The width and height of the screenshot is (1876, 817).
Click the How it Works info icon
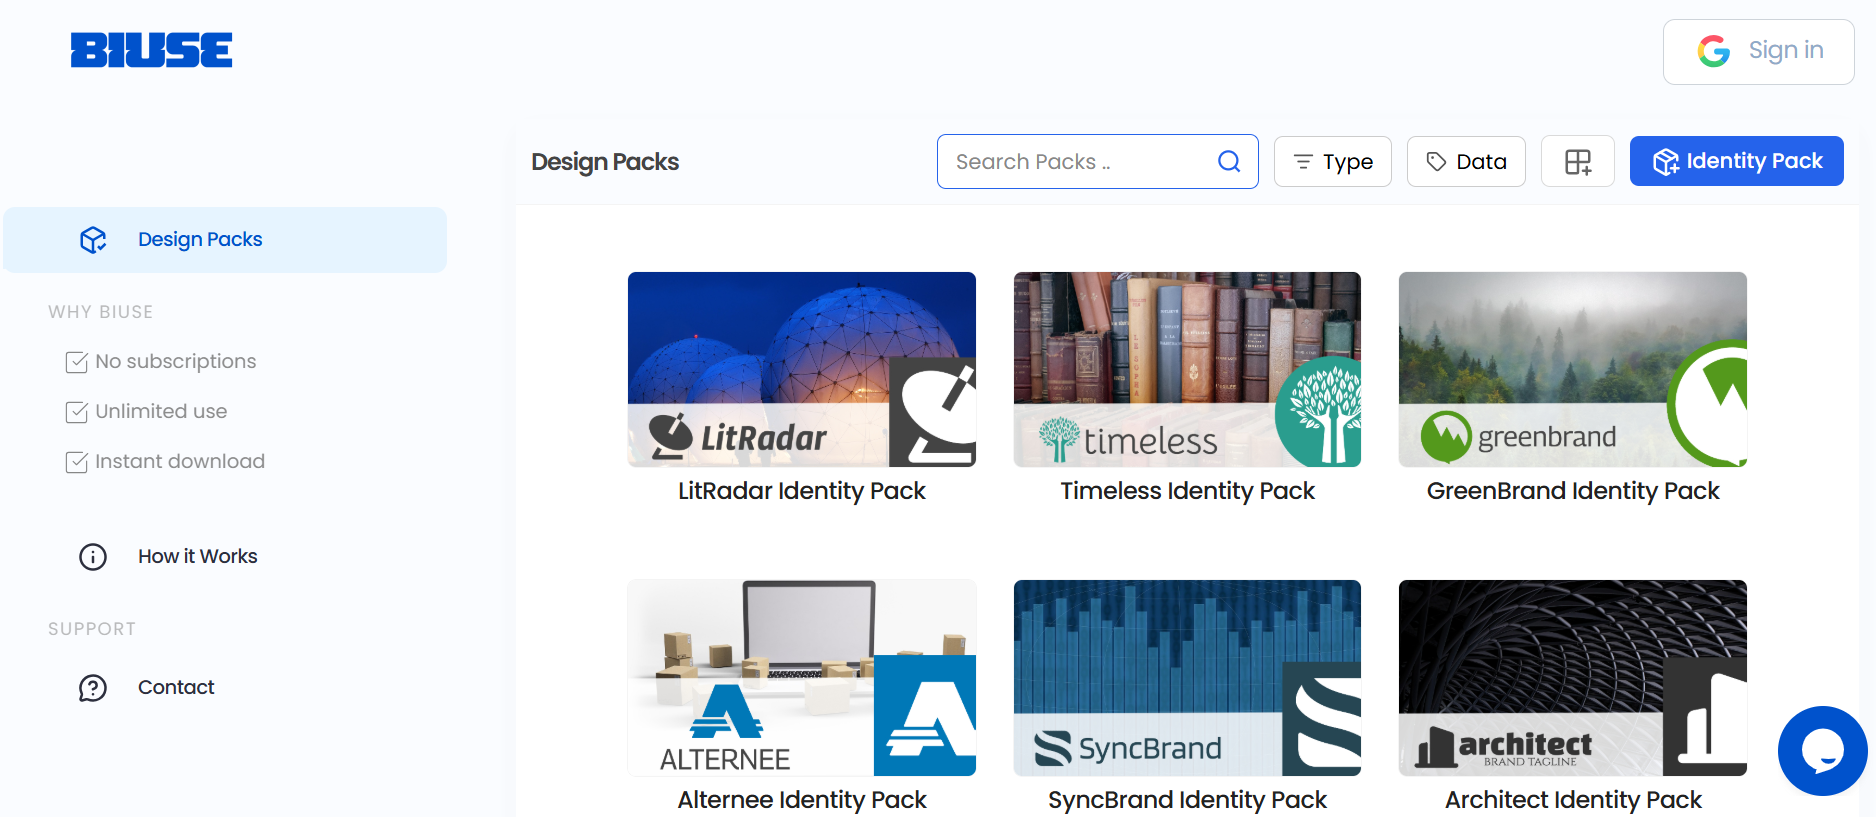point(93,557)
